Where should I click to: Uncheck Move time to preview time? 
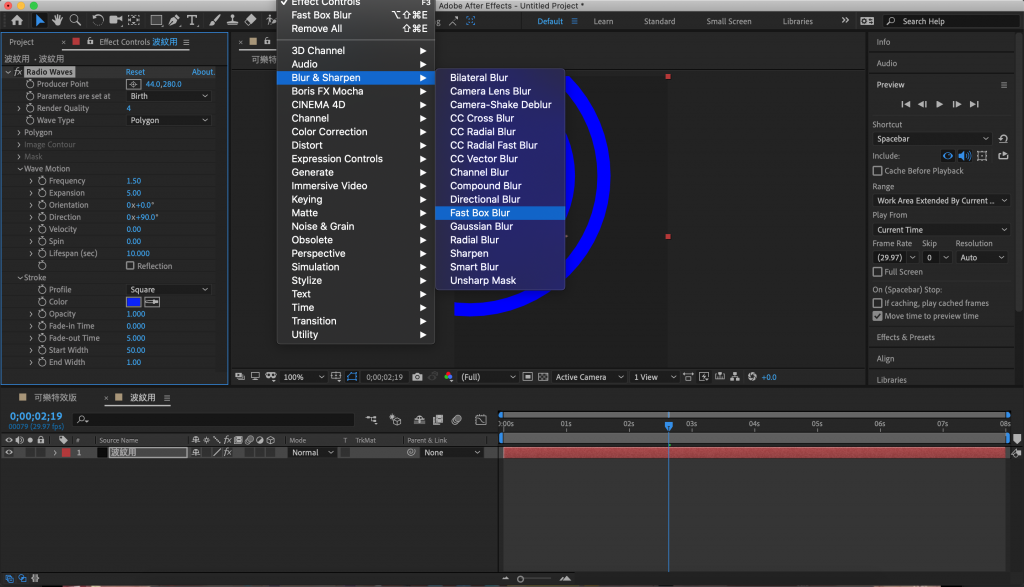point(877,316)
